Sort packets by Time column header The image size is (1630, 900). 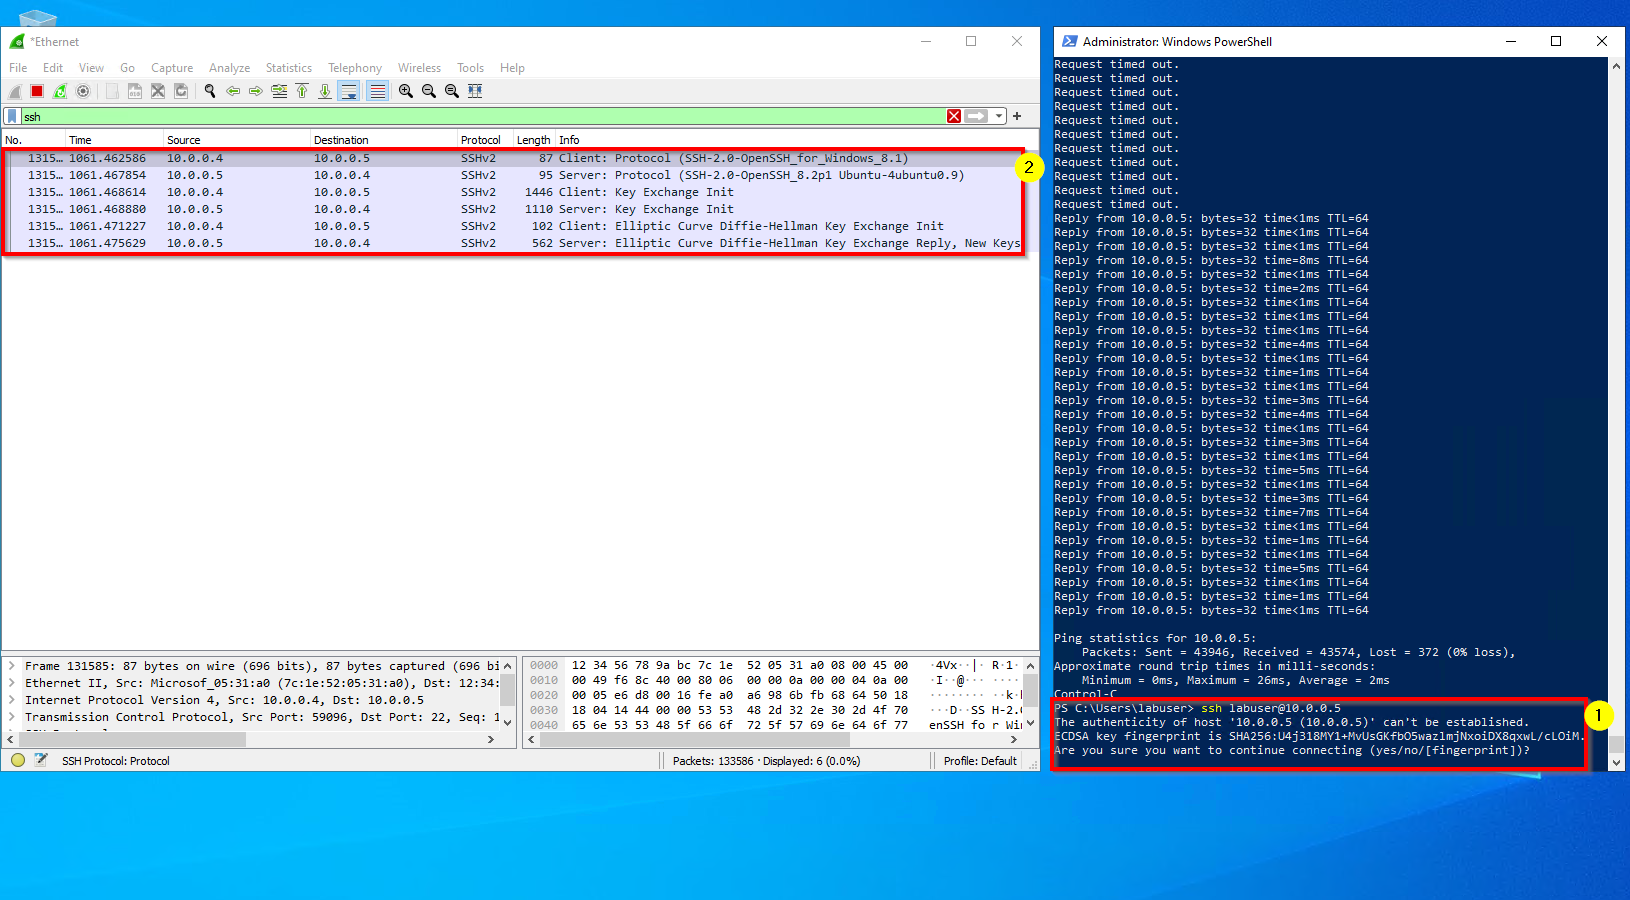pos(114,140)
